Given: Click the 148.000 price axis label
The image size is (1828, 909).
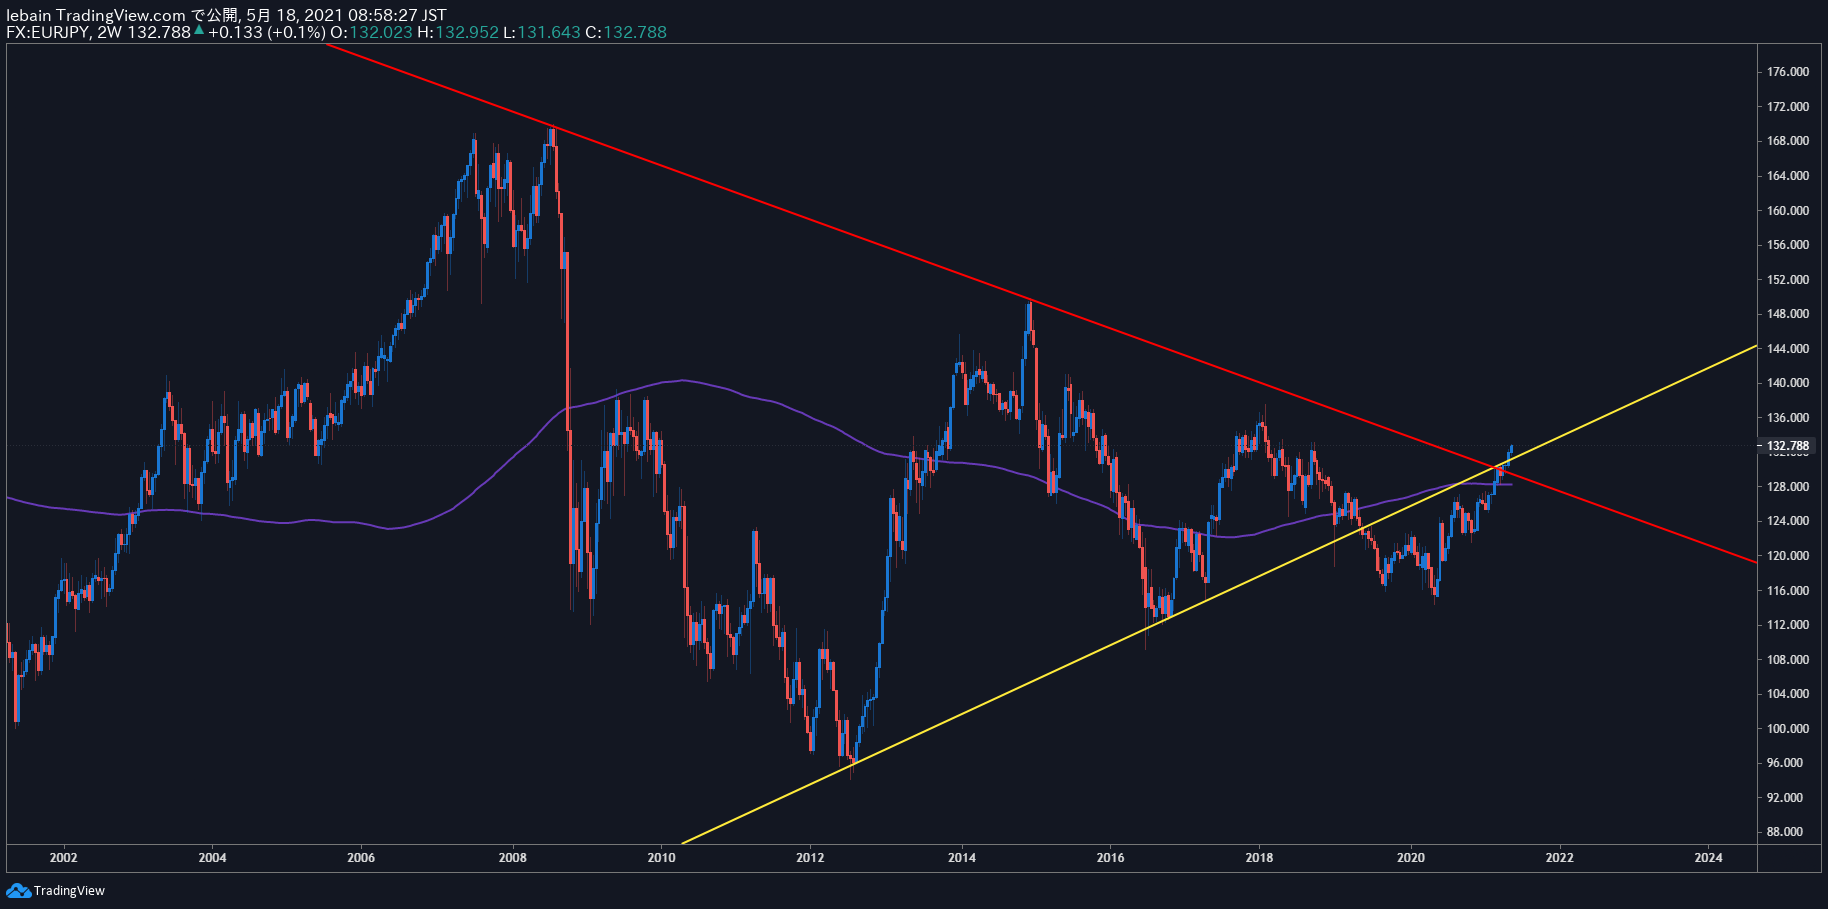Looking at the screenshot, I should click(1788, 314).
